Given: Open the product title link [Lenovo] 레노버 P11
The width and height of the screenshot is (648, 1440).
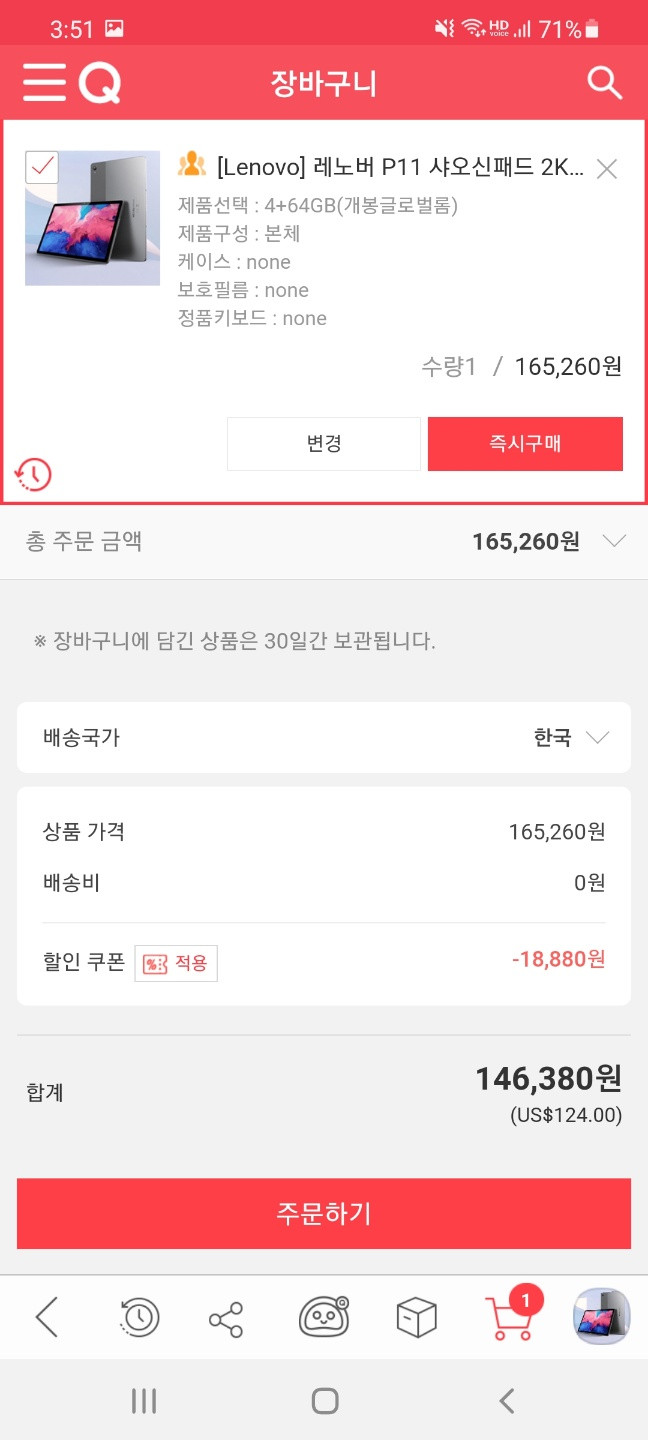Looking at the screenshot, I should [400, 167].
